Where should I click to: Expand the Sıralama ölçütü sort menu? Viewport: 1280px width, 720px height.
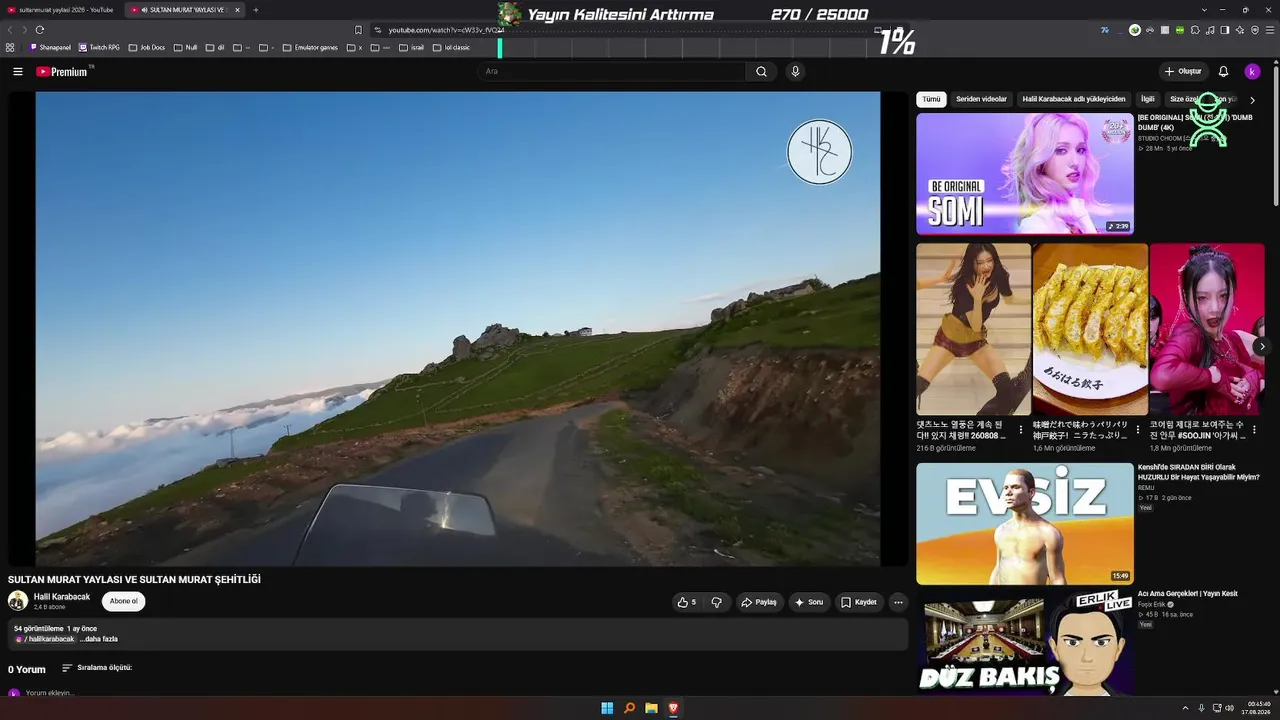(x=97, y=668)
